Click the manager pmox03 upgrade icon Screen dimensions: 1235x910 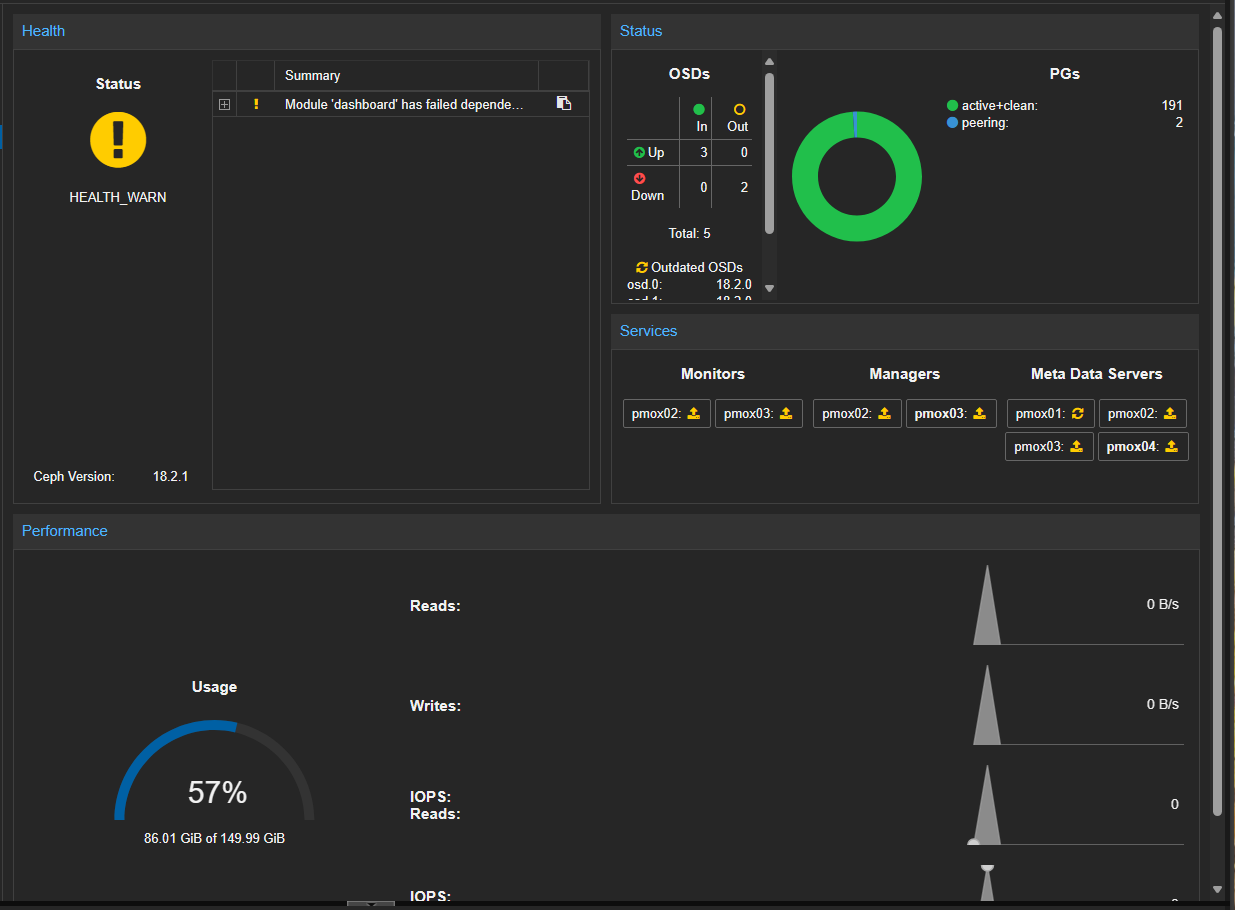coord(980,413)
